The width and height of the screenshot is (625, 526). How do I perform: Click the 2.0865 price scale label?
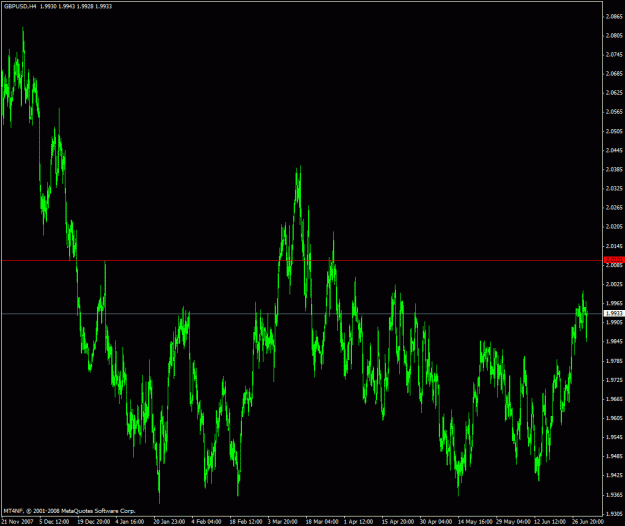(x=614, y=16)
